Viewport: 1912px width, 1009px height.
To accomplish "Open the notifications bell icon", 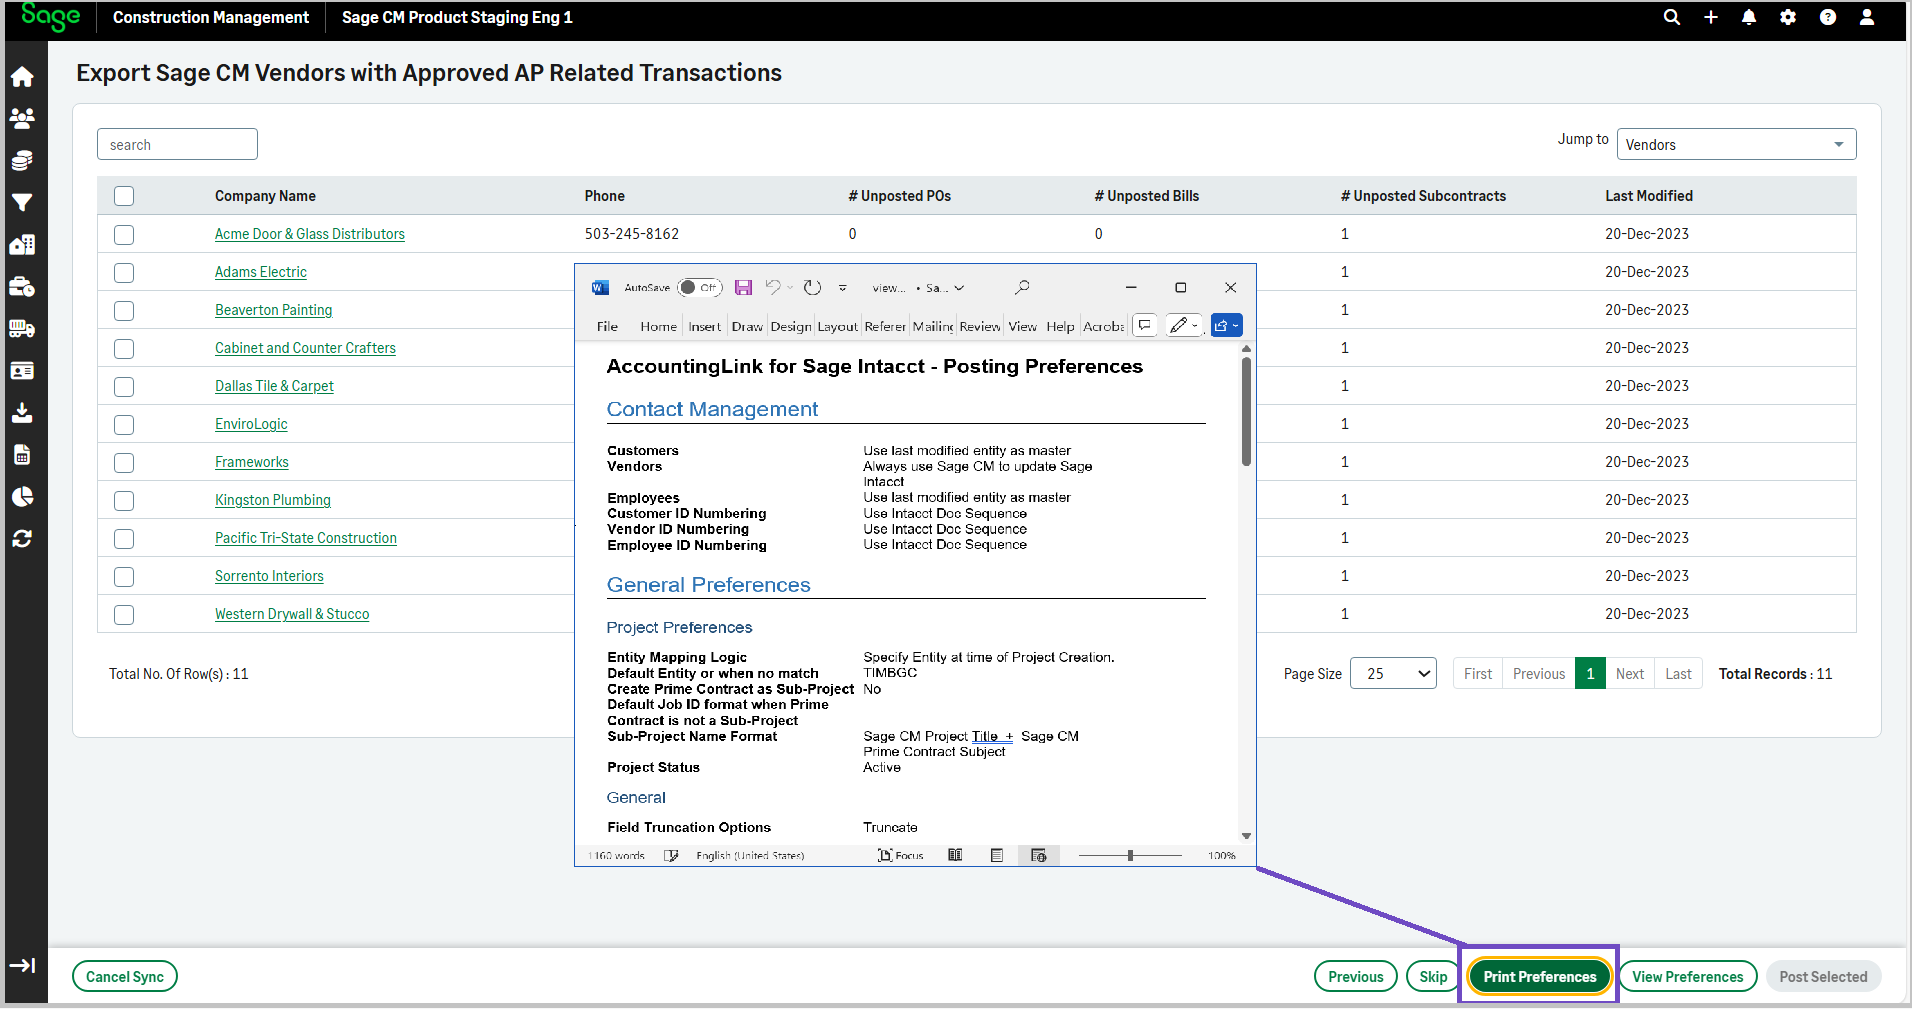I will pyautogui.click(x=1749, y=17).
